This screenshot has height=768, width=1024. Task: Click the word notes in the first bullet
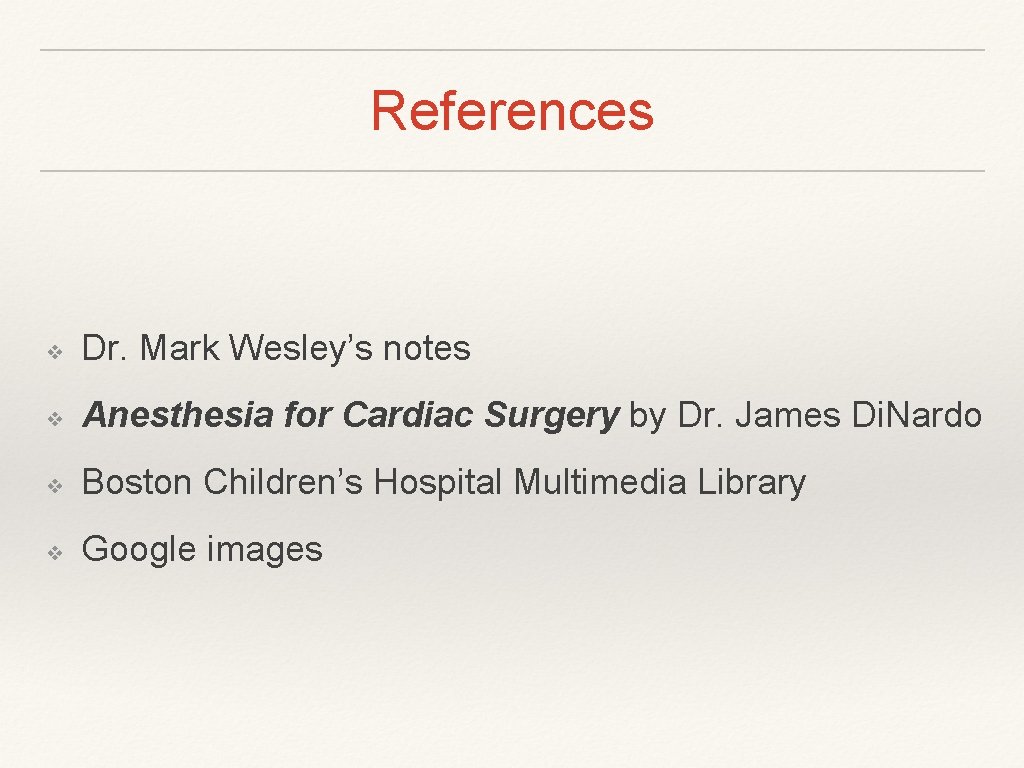[x=426, y=349]
